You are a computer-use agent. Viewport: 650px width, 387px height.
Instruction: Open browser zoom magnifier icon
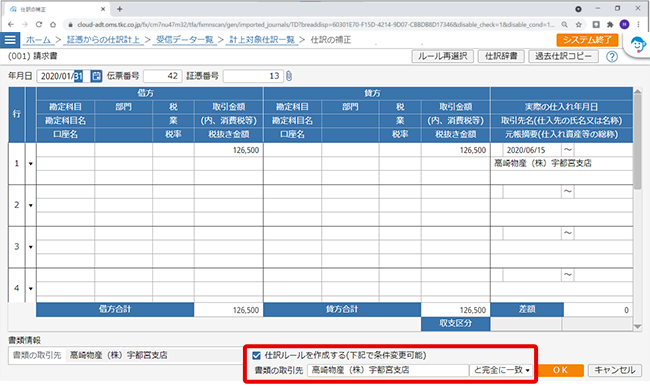[565, 24]
